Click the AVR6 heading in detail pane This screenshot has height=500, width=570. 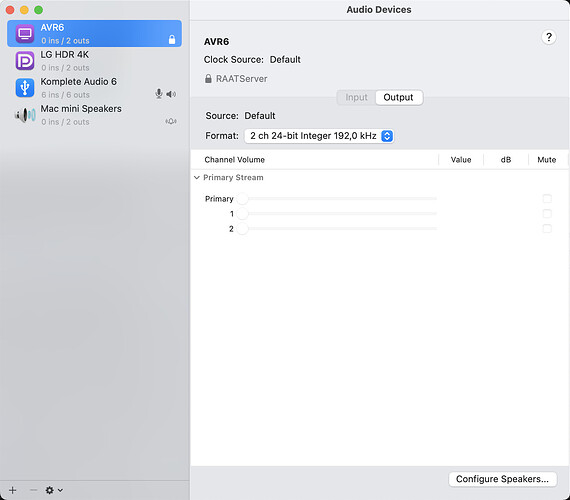(x=216, y=42)
